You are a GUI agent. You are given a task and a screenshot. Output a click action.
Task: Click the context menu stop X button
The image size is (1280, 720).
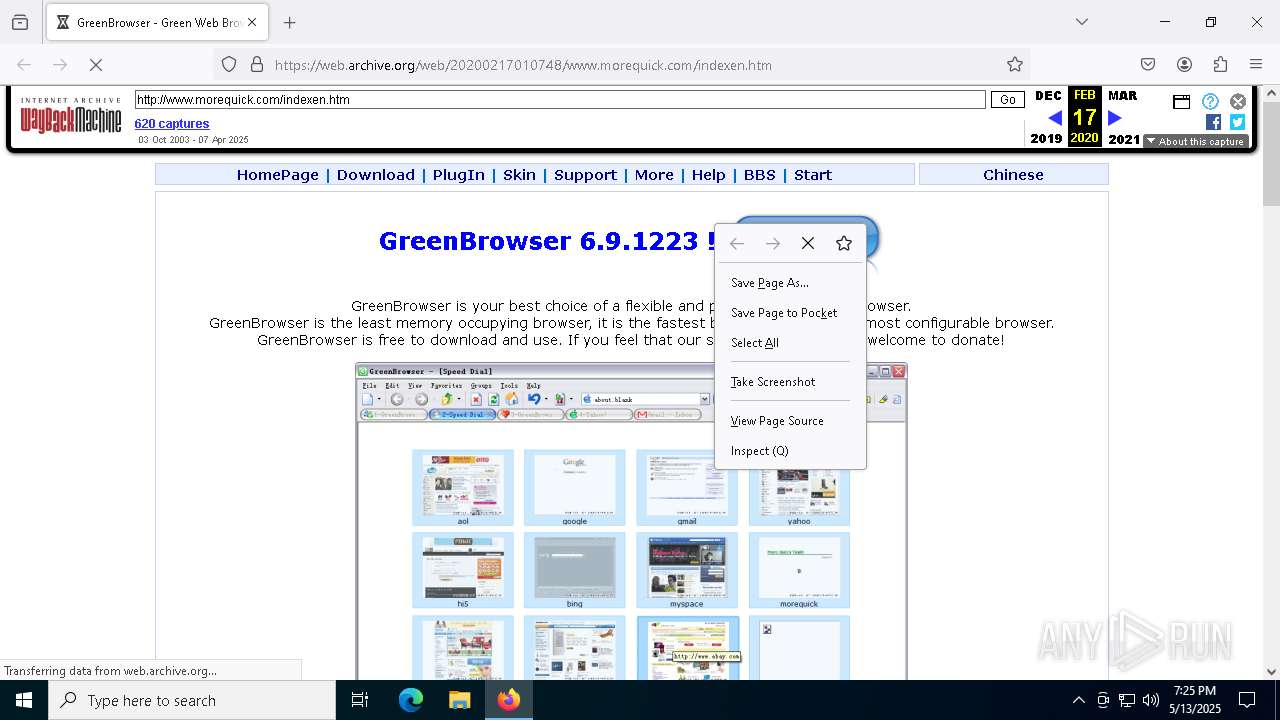tap(808, 243)
